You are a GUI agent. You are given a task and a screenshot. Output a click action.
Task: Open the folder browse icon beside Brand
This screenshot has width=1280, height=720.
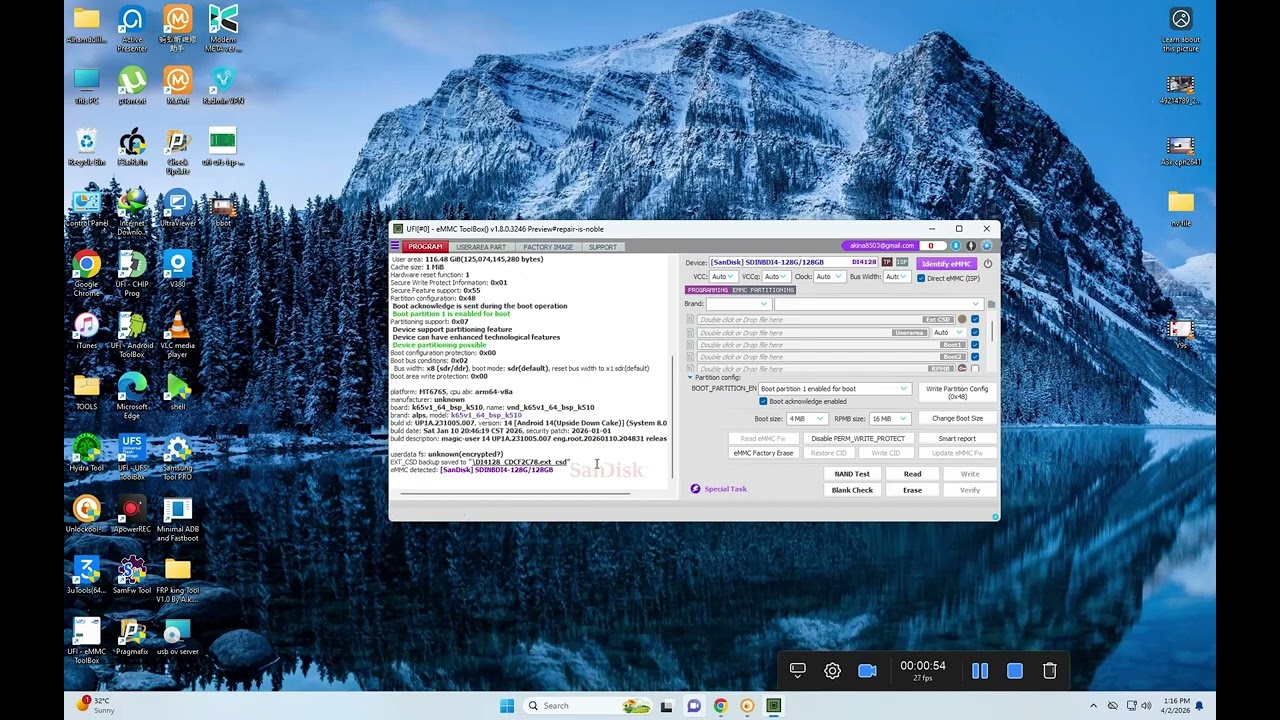pyautogui.click(x=991, y=304)
